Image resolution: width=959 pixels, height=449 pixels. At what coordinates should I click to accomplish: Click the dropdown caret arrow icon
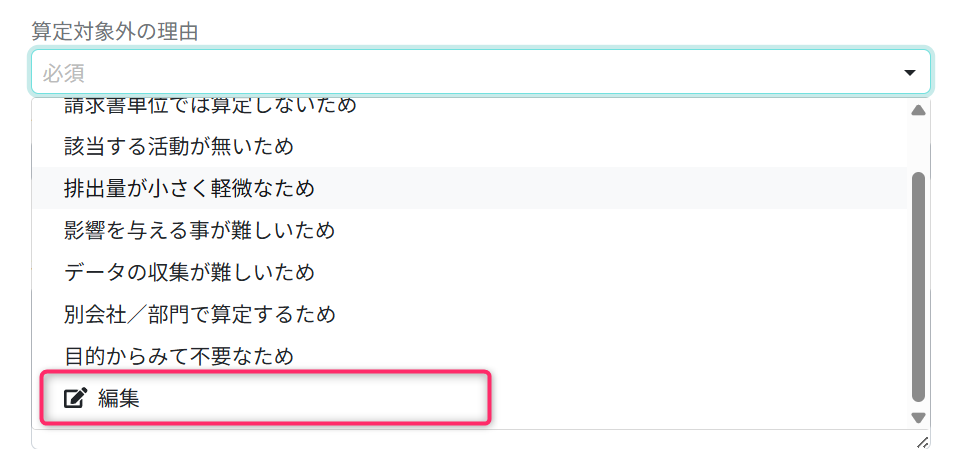coord(910,73)
